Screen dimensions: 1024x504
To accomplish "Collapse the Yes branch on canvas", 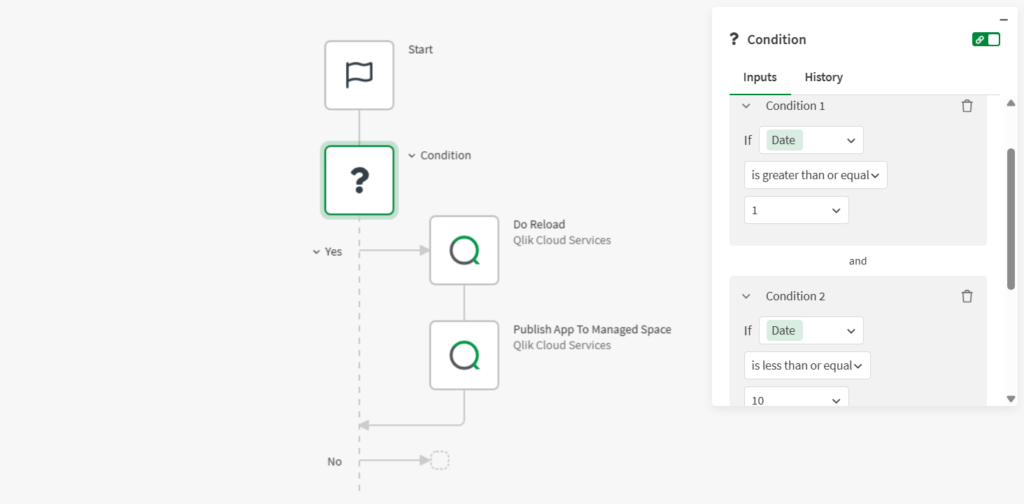I will (316, 252).
